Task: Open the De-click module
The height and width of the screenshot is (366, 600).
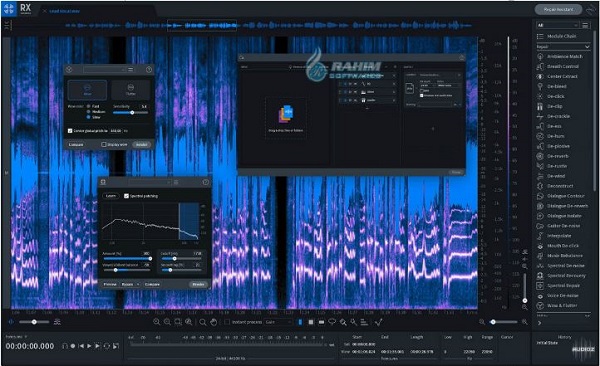Action: click(551, 96)
